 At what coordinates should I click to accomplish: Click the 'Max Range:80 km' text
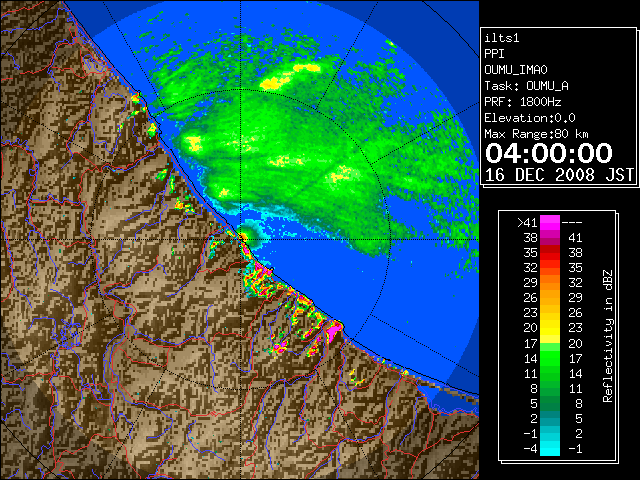(x=536, y=134)
